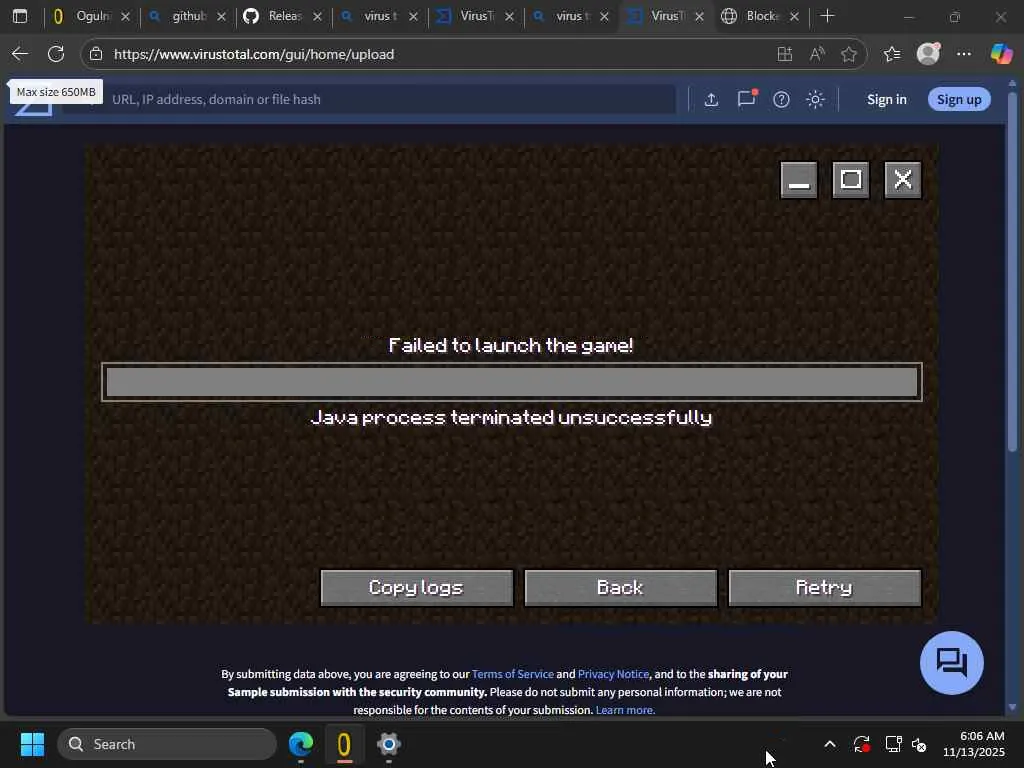1024x768 pixels.
Task: Maximize the launcher overlay window
Action: click(851, 180)
